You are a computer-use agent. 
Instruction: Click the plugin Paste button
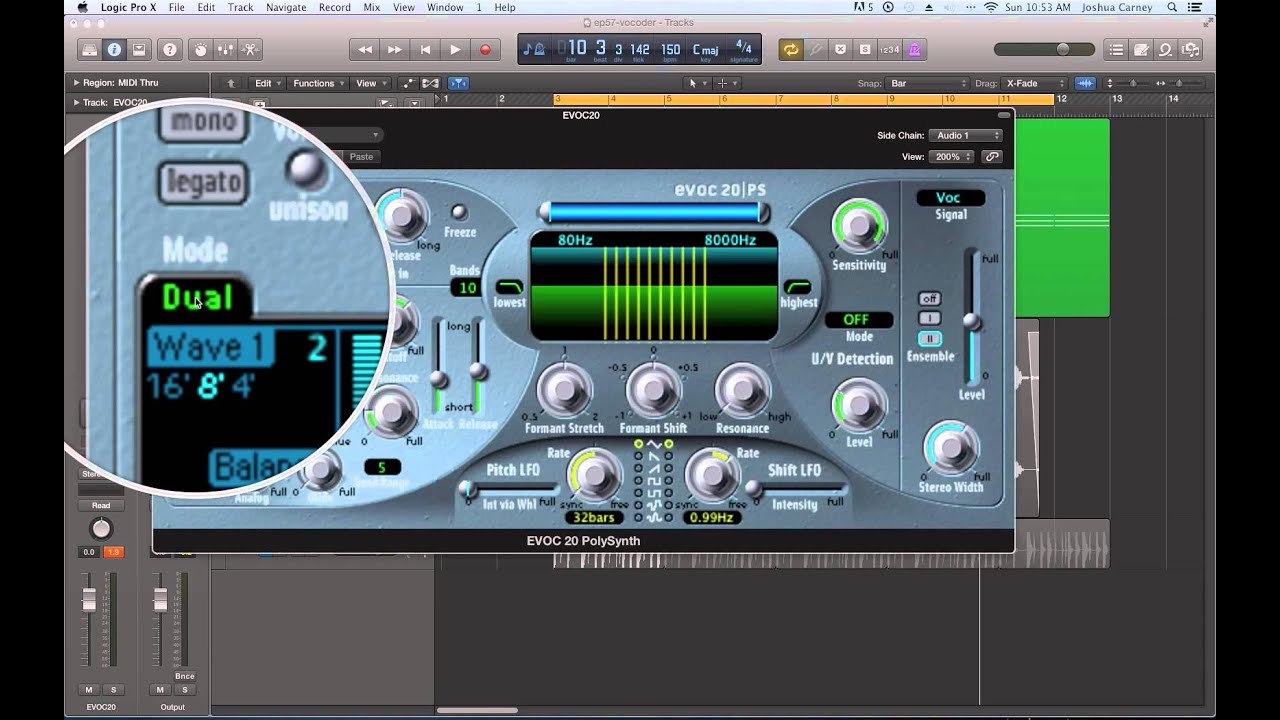coord(361,157)
